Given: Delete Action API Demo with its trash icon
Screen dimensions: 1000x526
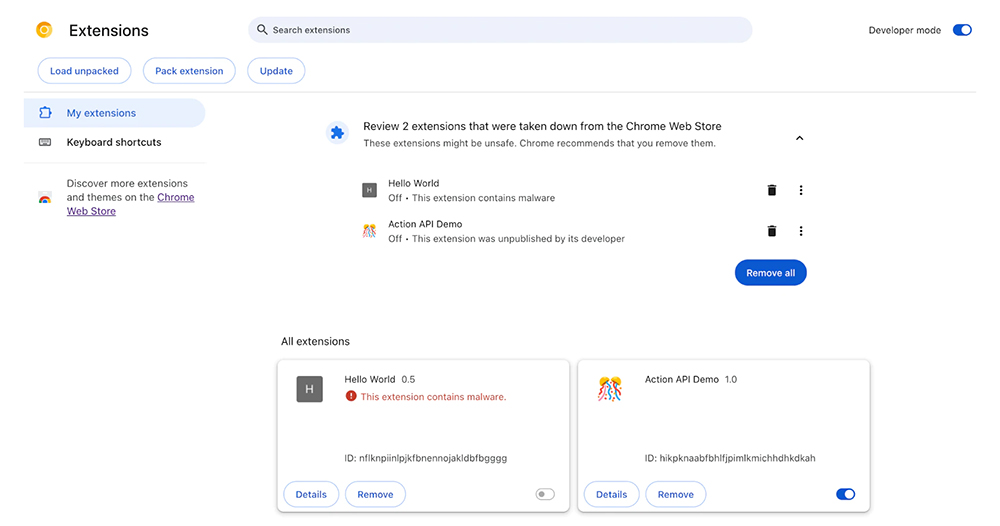Looking at the screenshot, I should (772, 231).
